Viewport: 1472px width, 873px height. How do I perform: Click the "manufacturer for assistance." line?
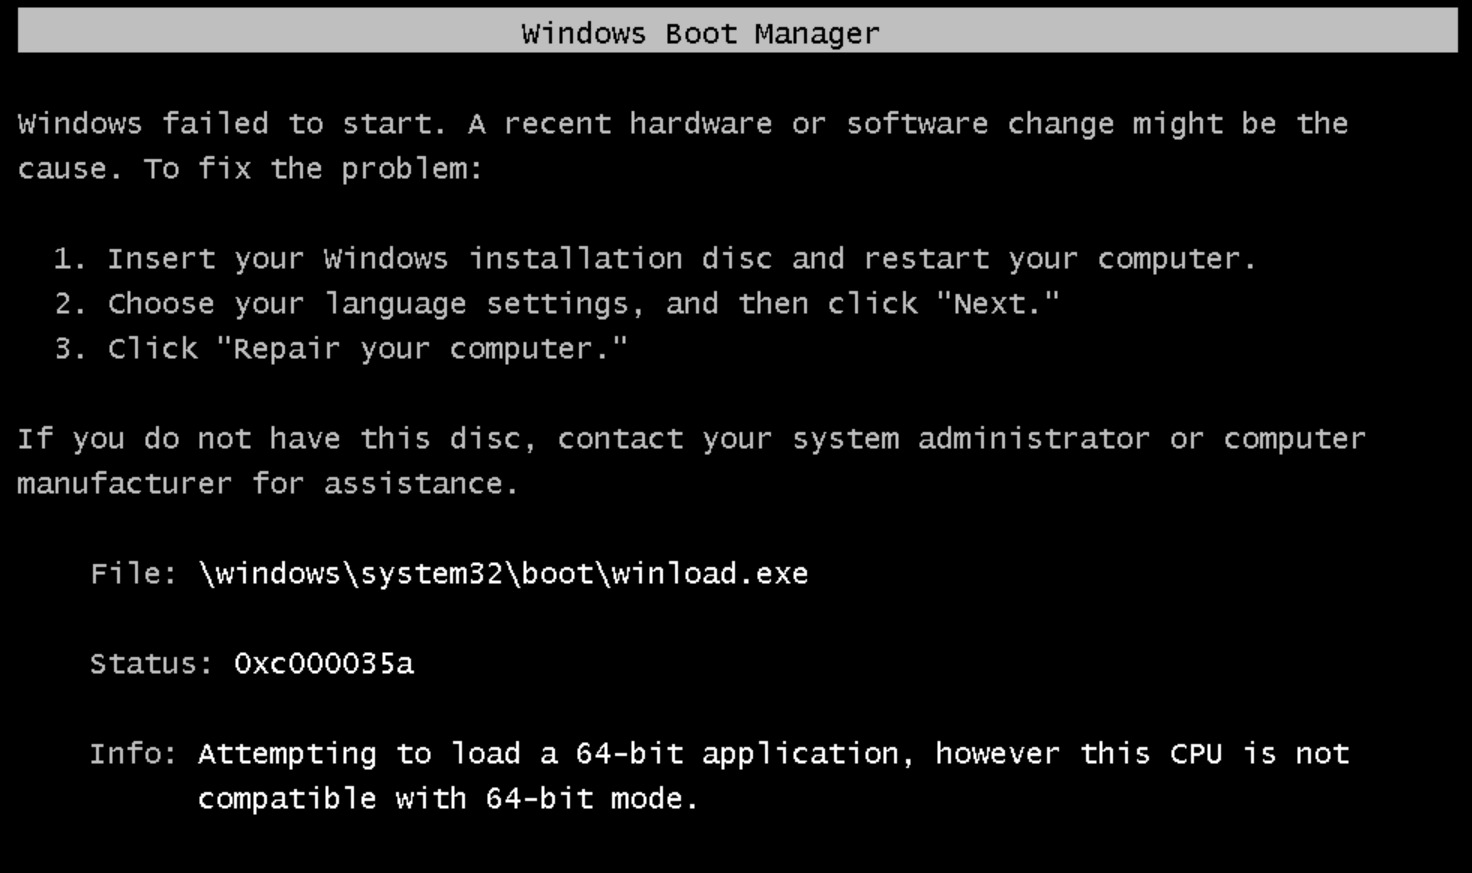click(268, 484)
